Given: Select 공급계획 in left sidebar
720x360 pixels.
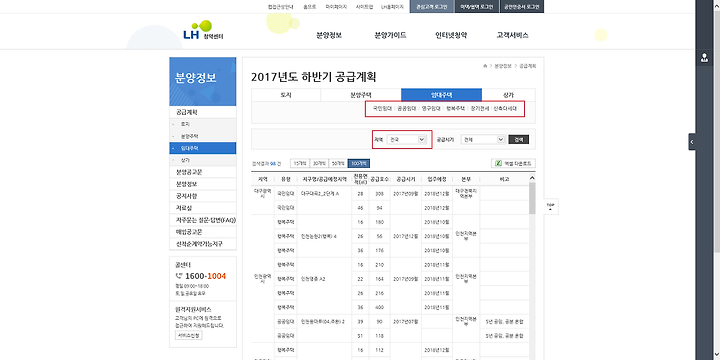Looking at the screenshot, I should pyautogui.click(x=202, y=112).
